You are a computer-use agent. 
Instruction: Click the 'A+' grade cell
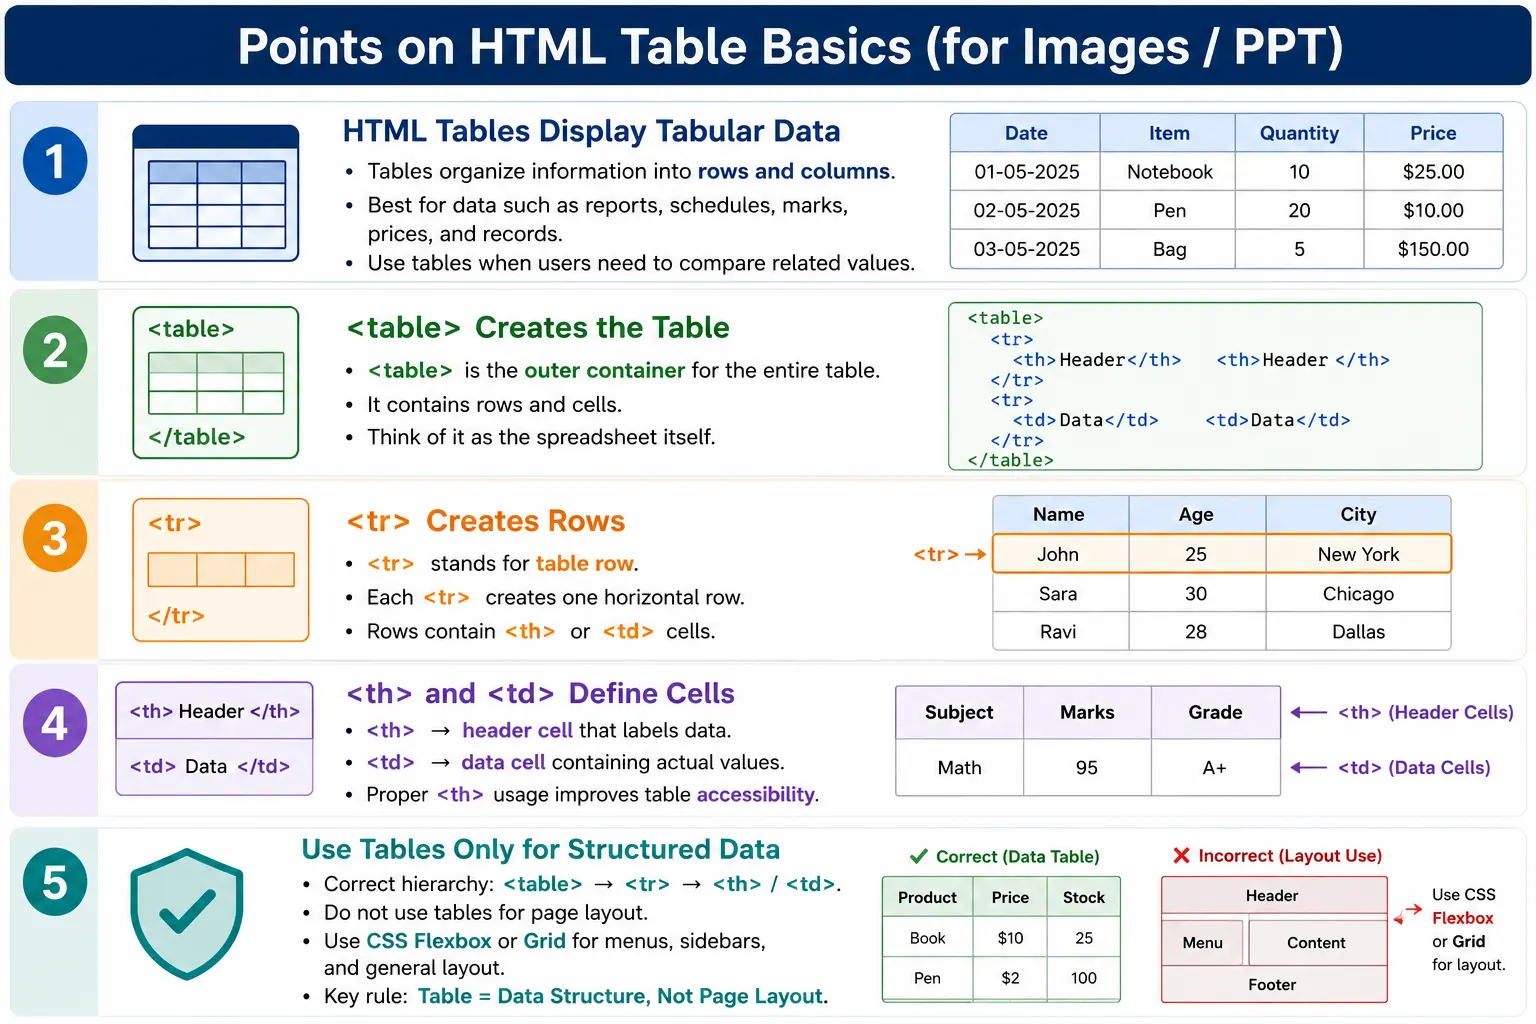(1215, 768)
